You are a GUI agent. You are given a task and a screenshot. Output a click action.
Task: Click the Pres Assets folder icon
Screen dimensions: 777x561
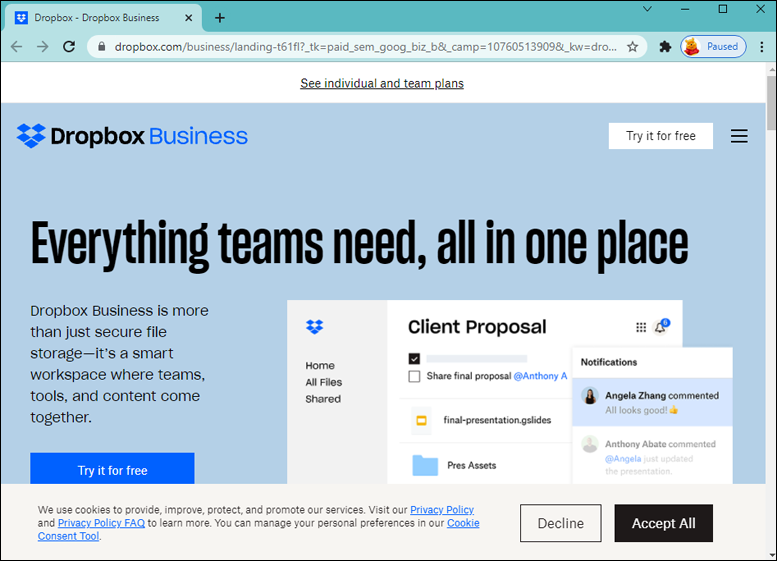(x=425, y=465)
